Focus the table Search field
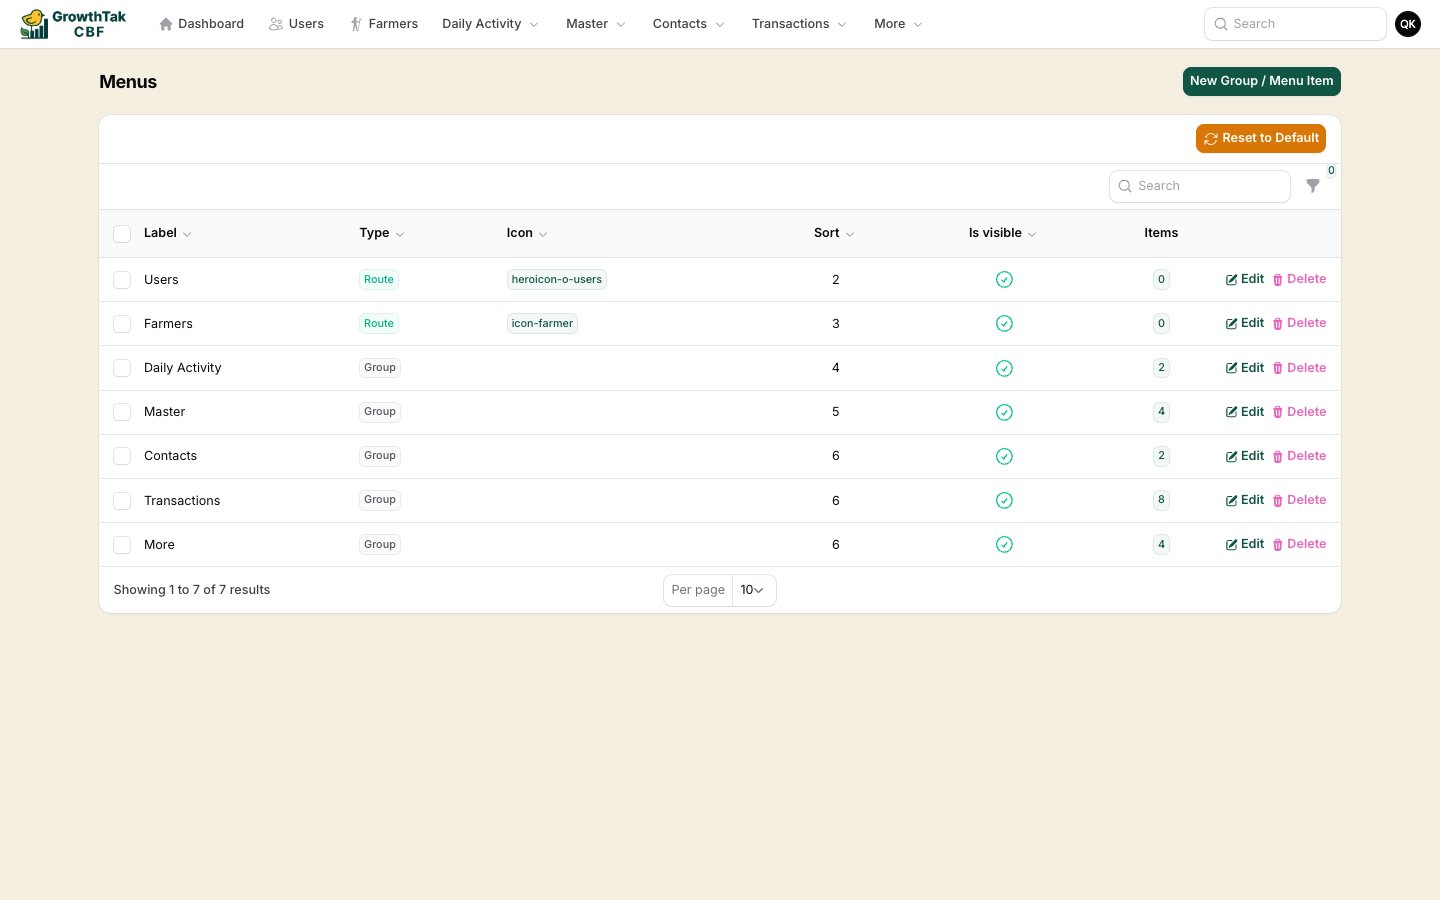The width and height of the screenshot is (1440, 900). pyautogui.click(x=1200, y=186)
